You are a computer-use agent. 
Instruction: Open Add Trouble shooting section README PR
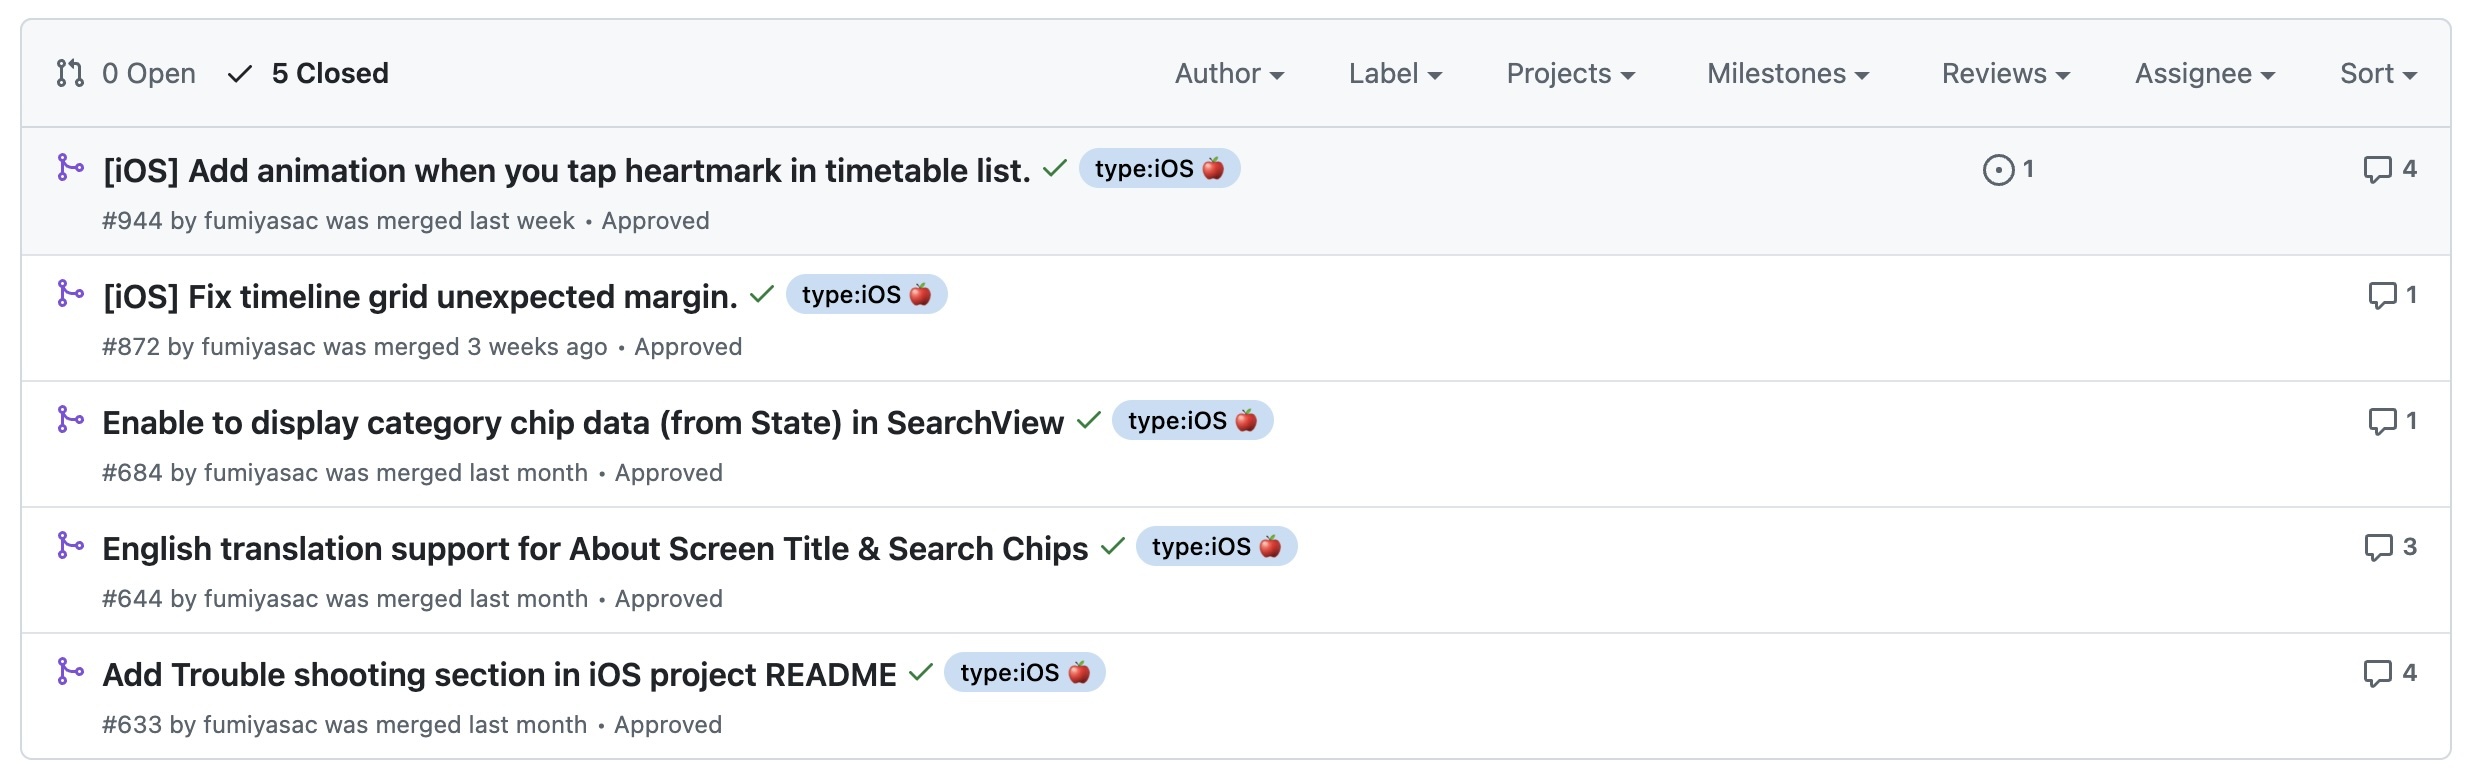(499, 675)
